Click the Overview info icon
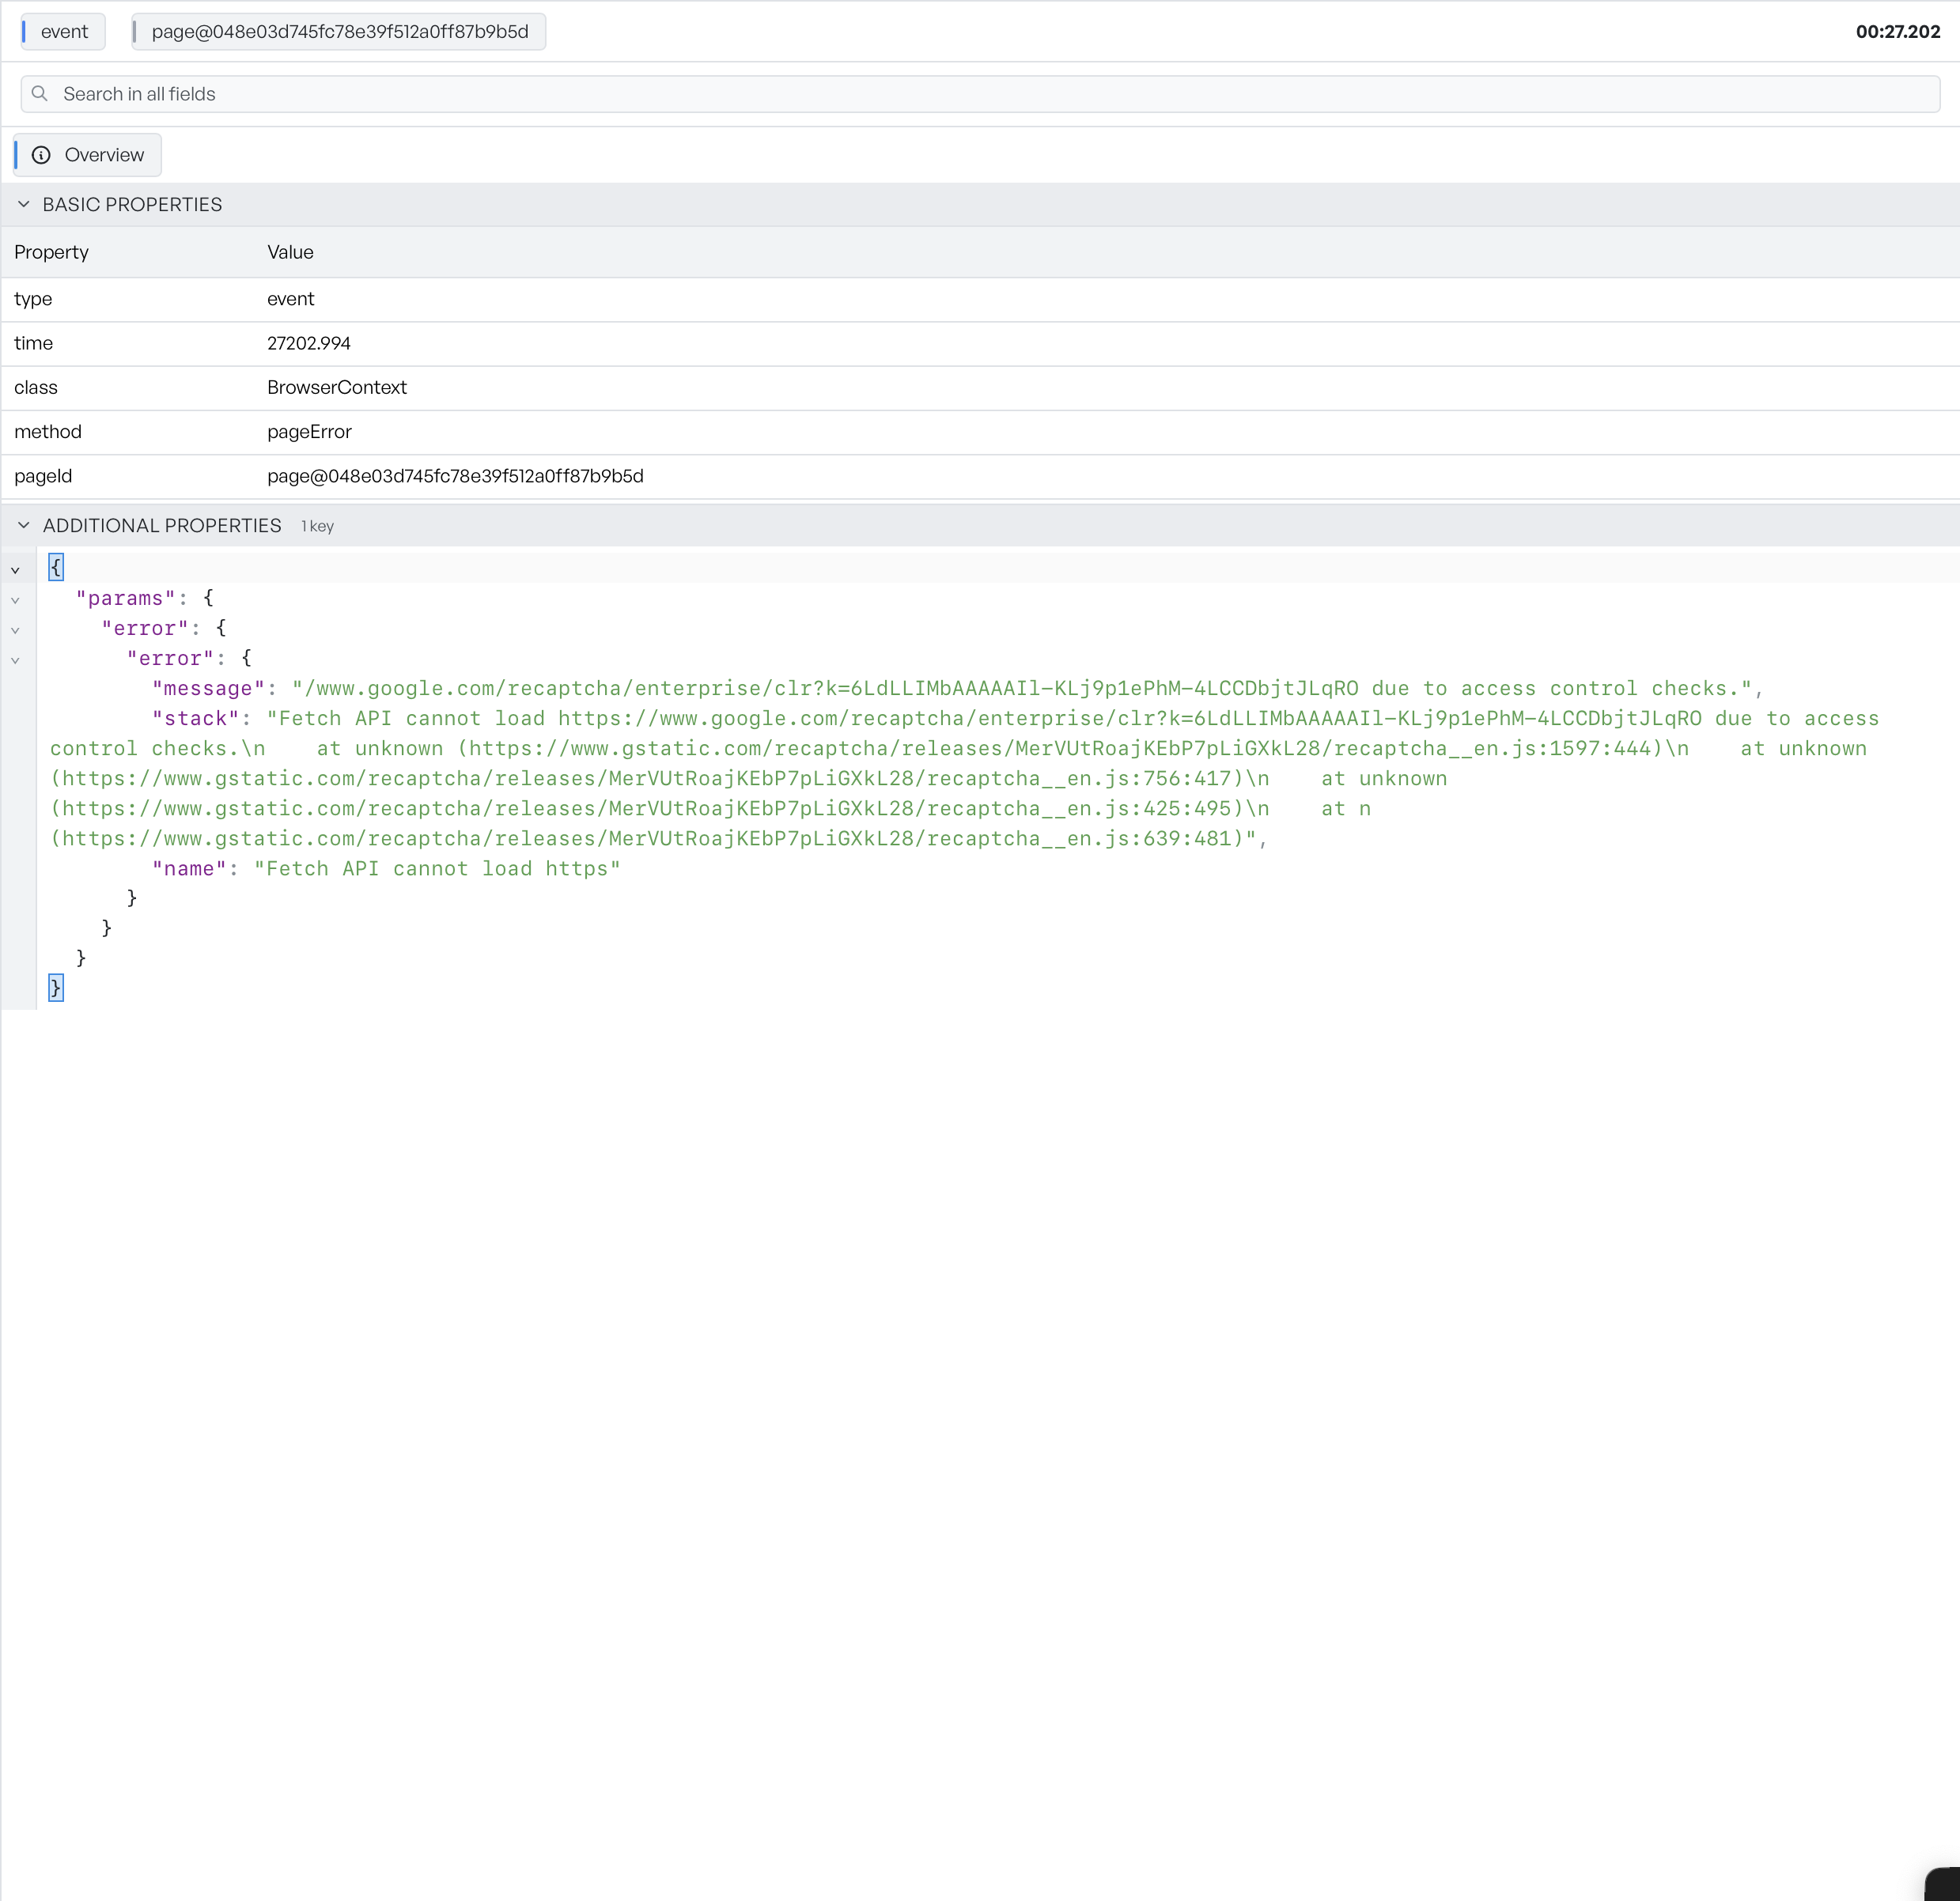This screenshot has height=1901, width=1960. (41, 155)
